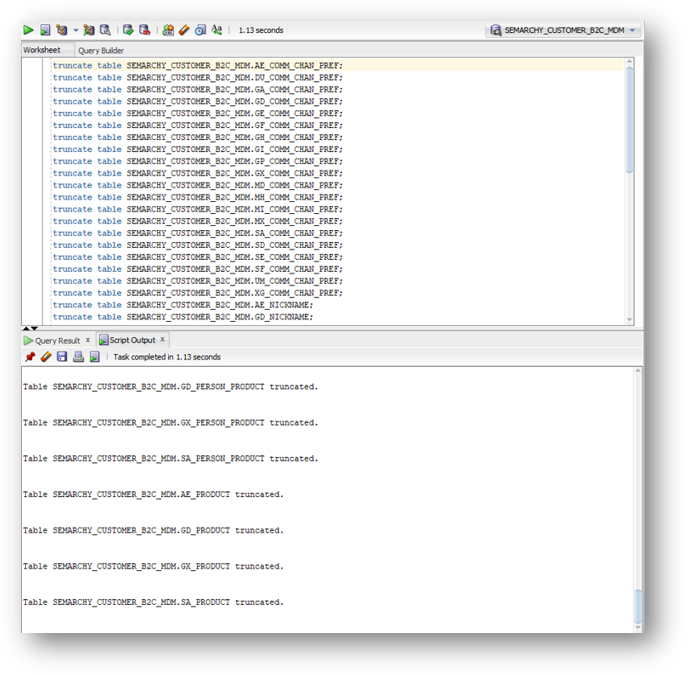Click the GE_COMM_CHAN_PREF truncate line
Viewport: 687px width, 675px height.
(198, 113)
